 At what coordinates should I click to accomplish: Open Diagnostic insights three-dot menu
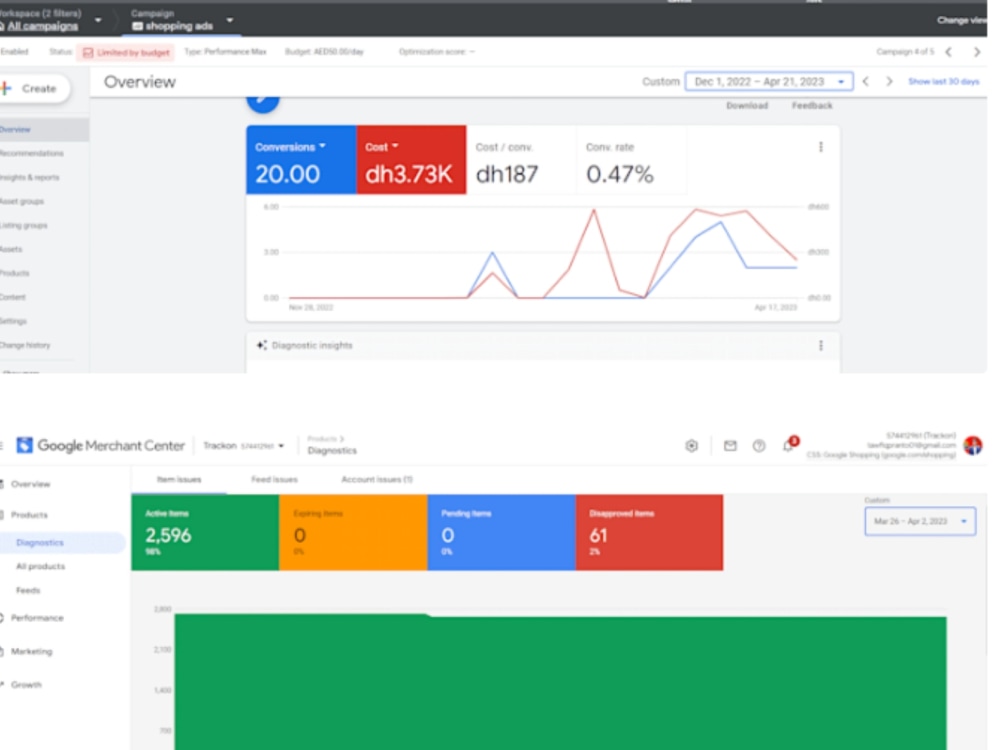[820, 346]
